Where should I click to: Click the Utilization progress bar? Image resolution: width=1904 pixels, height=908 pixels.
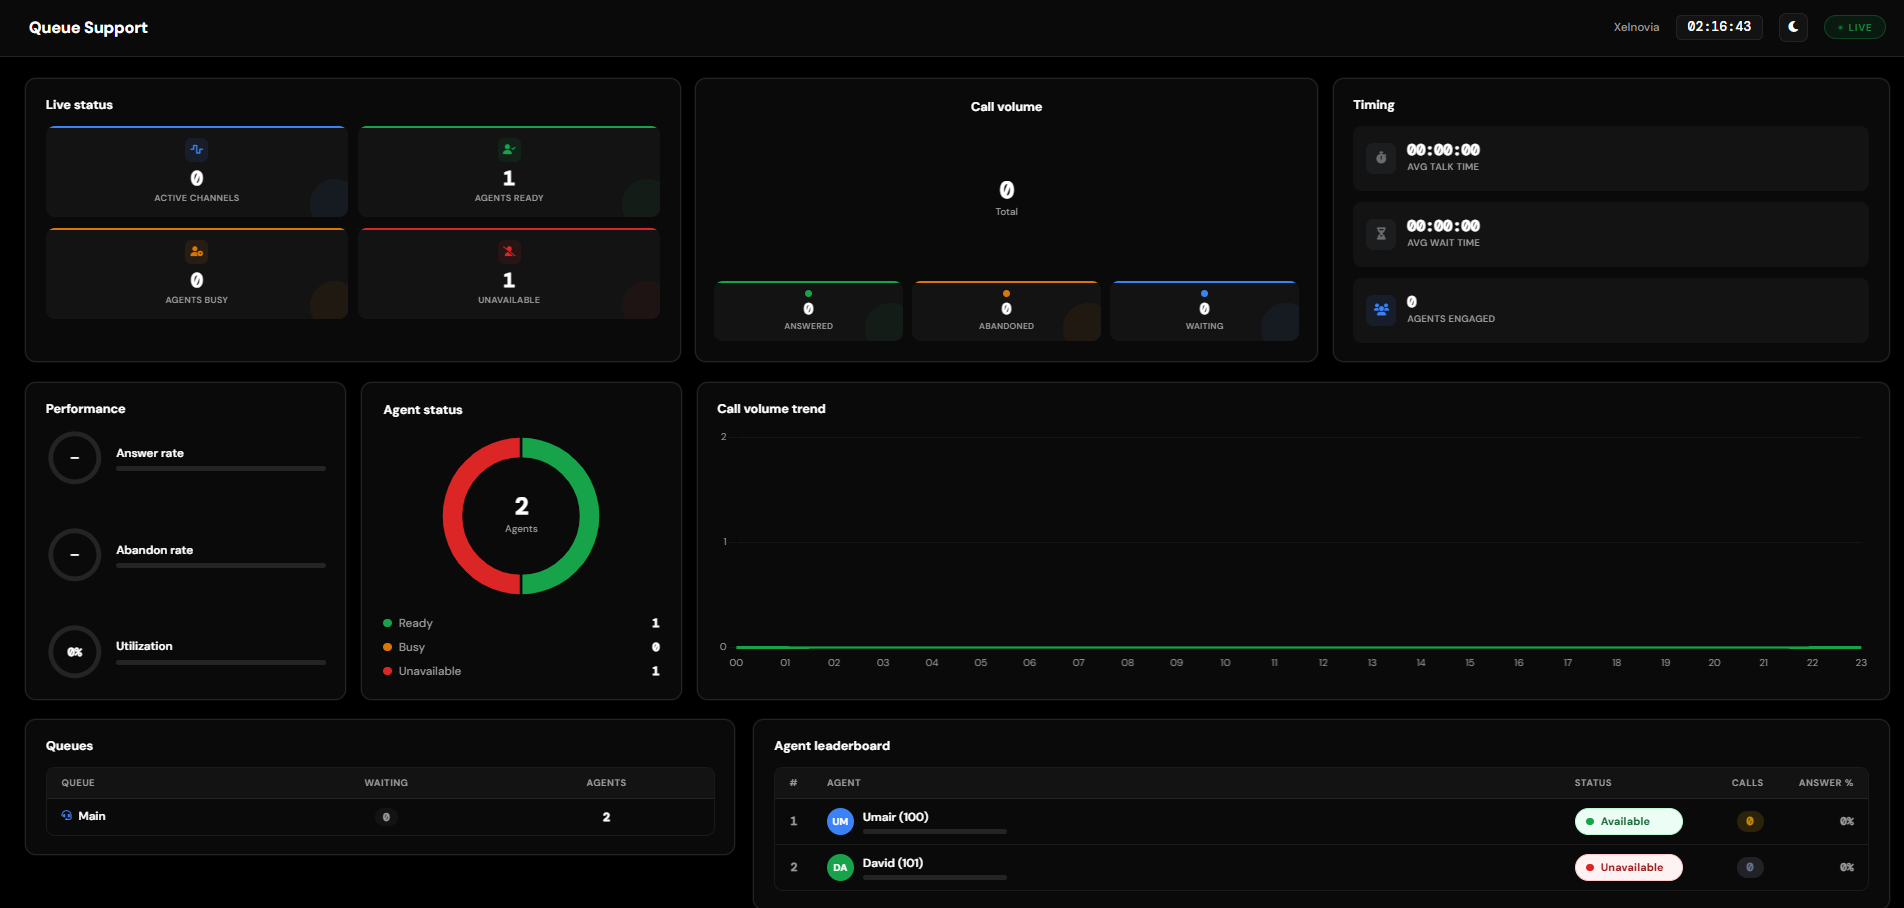click(221, 662)
